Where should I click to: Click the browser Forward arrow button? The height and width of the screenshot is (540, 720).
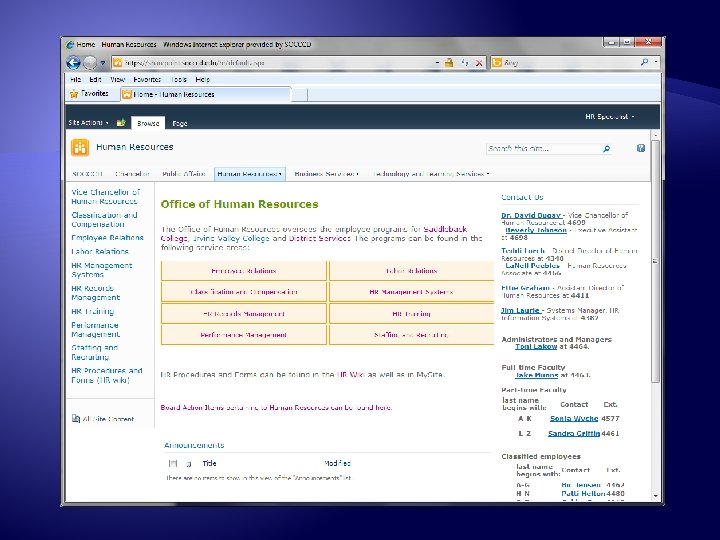(x=90, y=62)
